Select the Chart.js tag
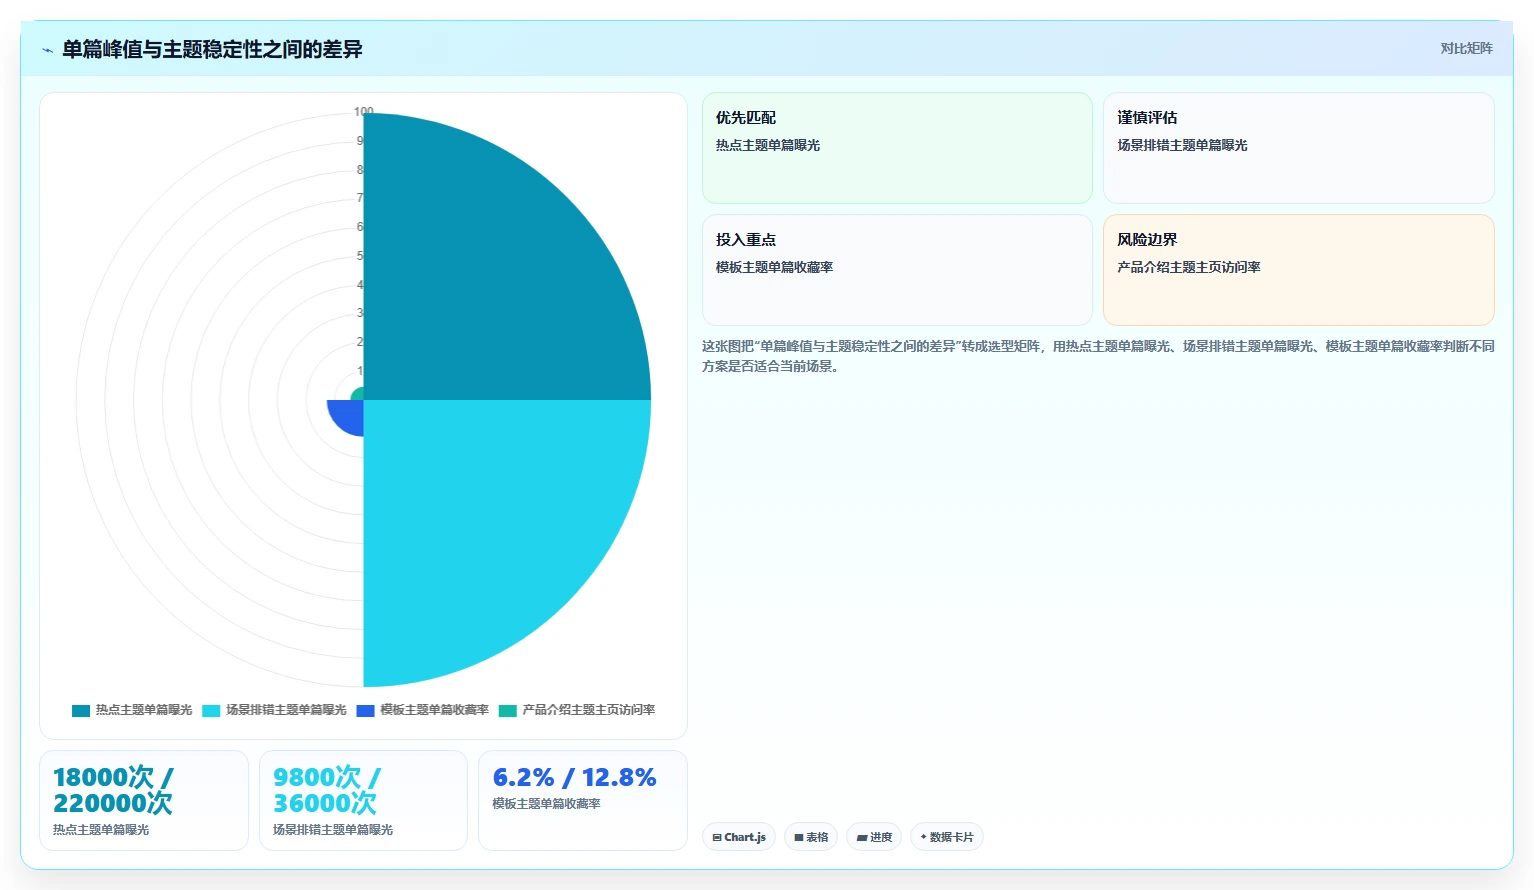This screenshot has height=890, width=1534. click(x=739, y=837)
